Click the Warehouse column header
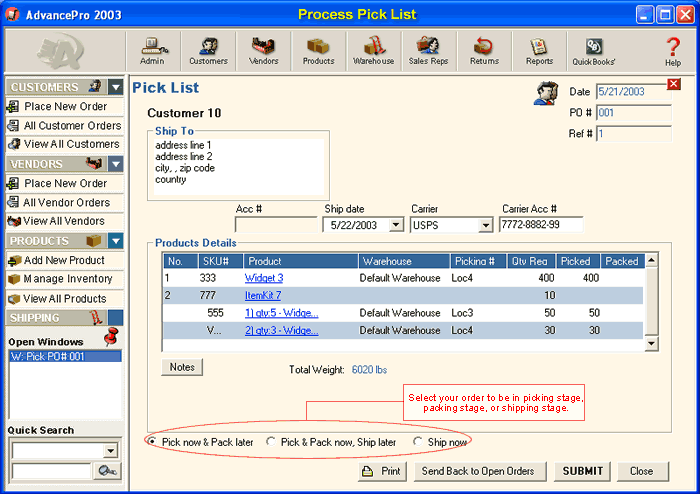Screen dimensions: 700x494 click(404, 261)
